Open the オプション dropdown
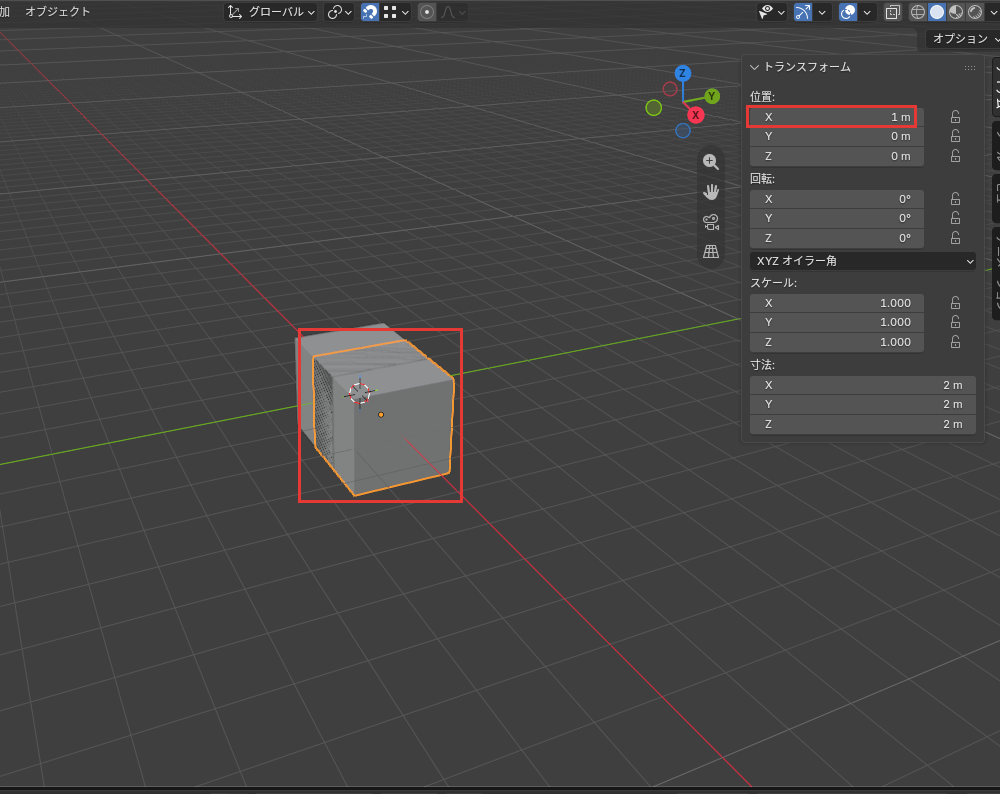The width and height of the screenshot is (1000, 794). click(963, 39)
